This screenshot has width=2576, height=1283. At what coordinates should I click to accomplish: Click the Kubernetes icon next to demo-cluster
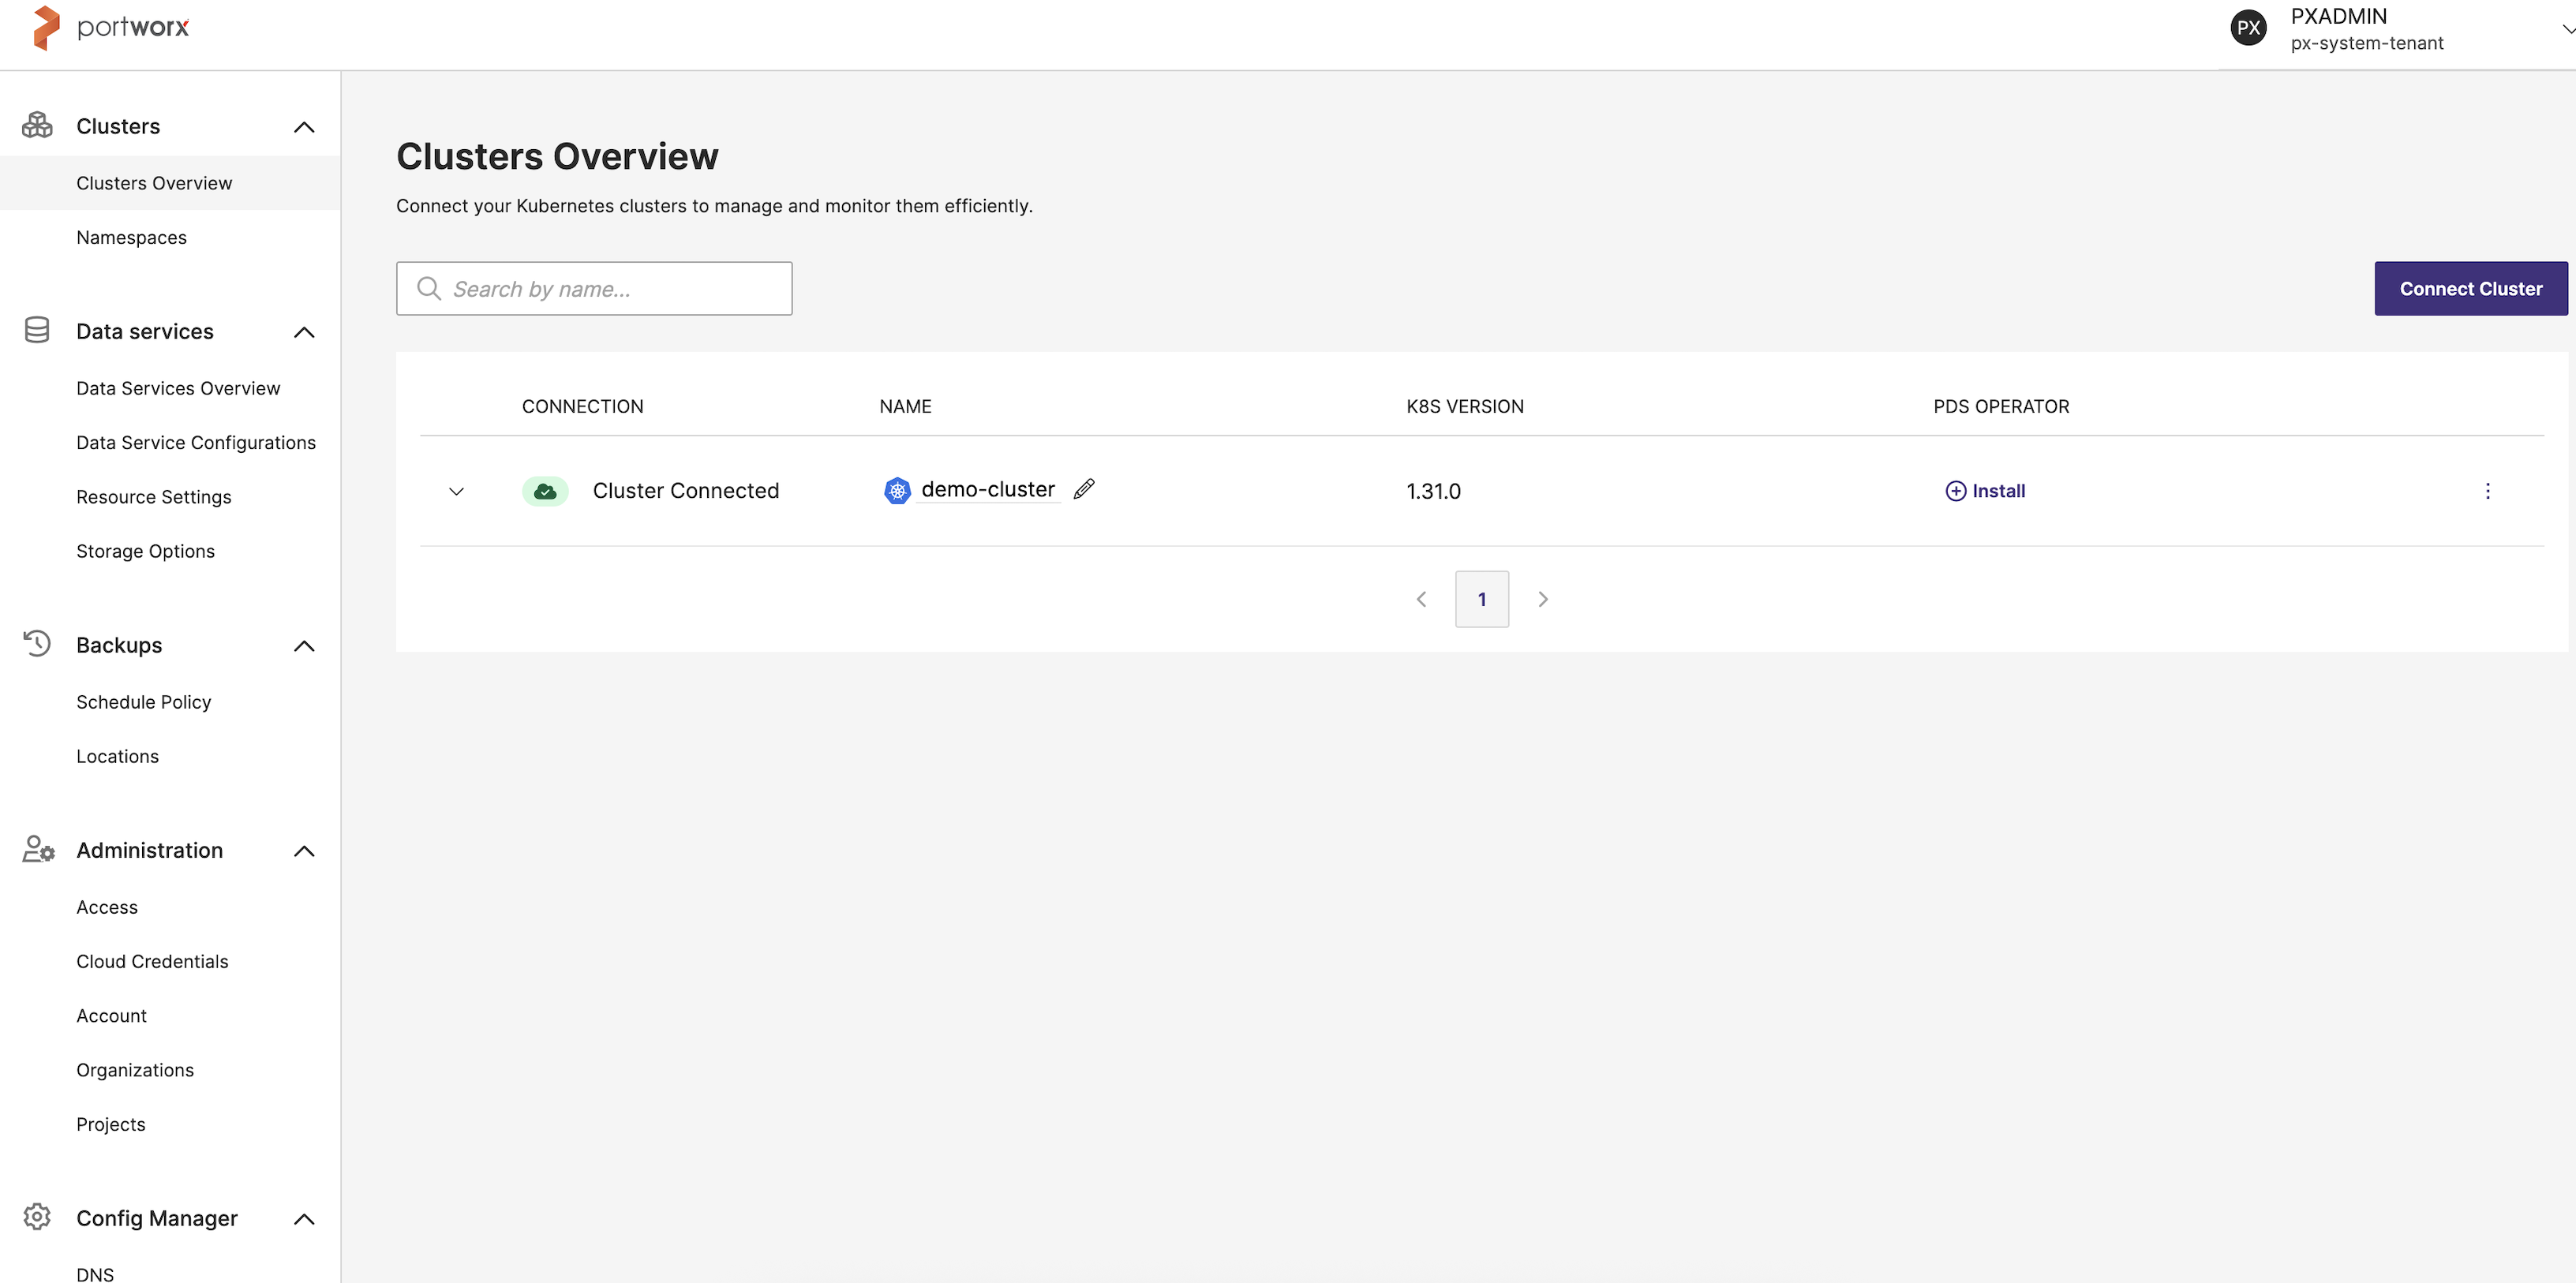tap(897, 490)
